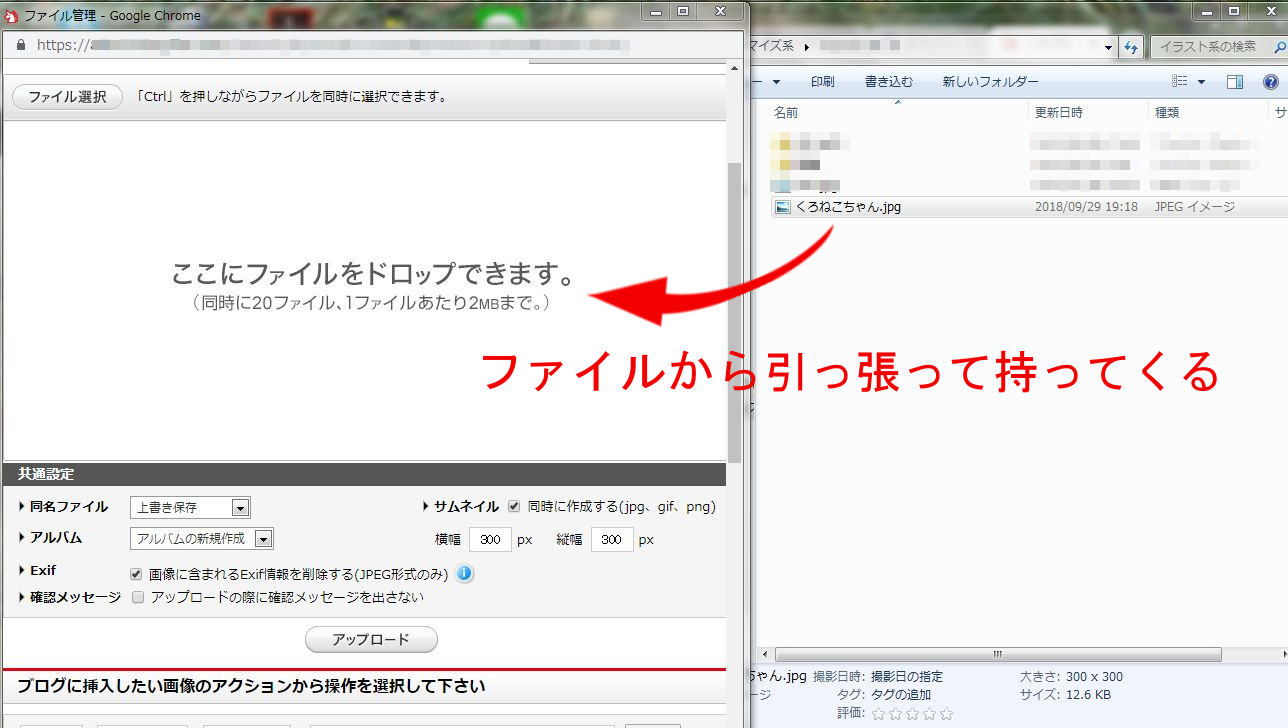Click the blue info icon next to Exif
Viewport: 1288px width, 728px height.
pos(464,574)
